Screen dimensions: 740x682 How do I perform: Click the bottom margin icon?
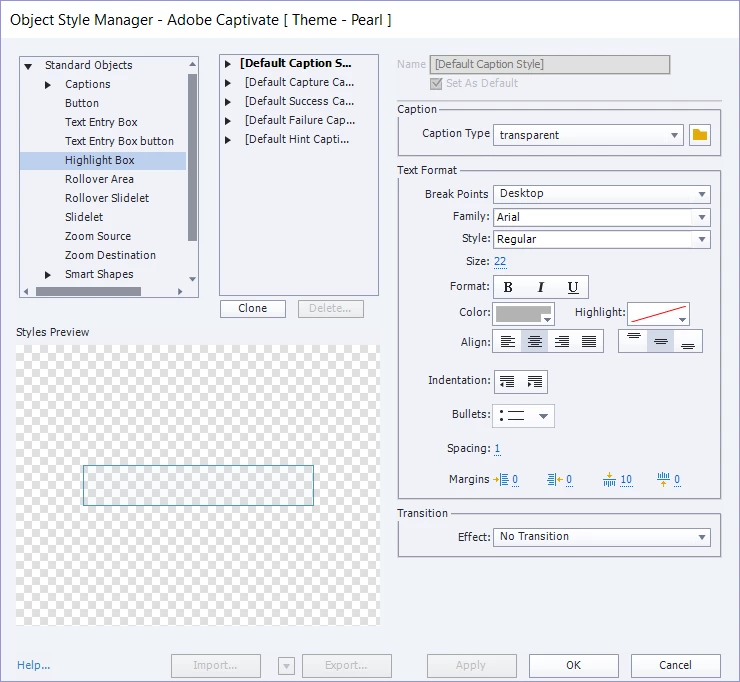point(663,480)
